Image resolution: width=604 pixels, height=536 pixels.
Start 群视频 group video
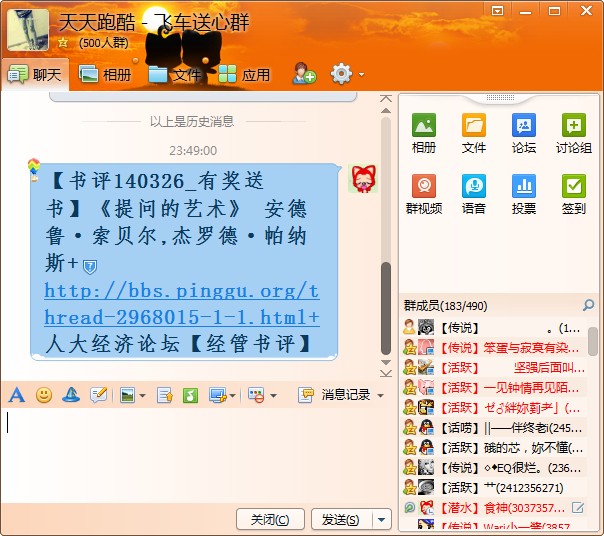(x=424, y=194)
